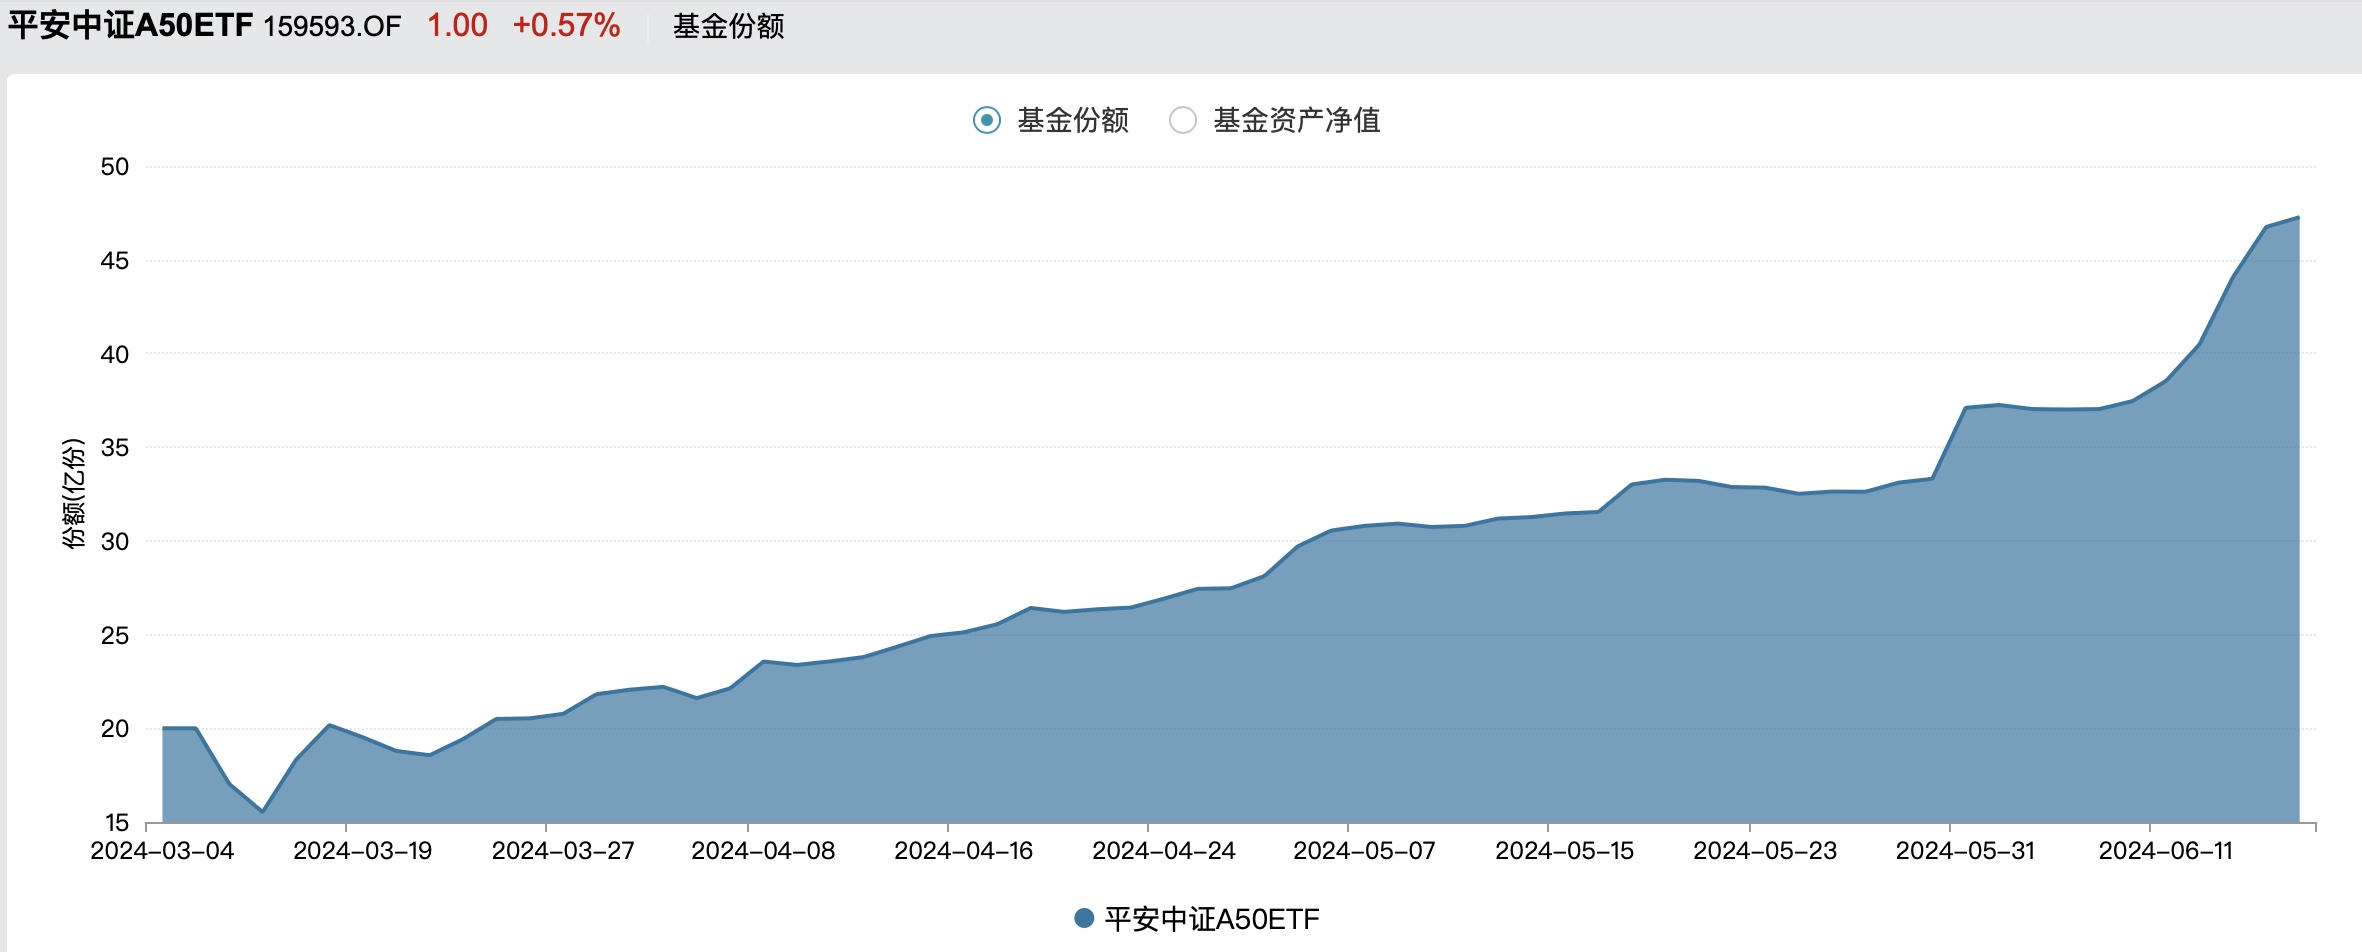Click the y-axis value 25

(115, 635)
